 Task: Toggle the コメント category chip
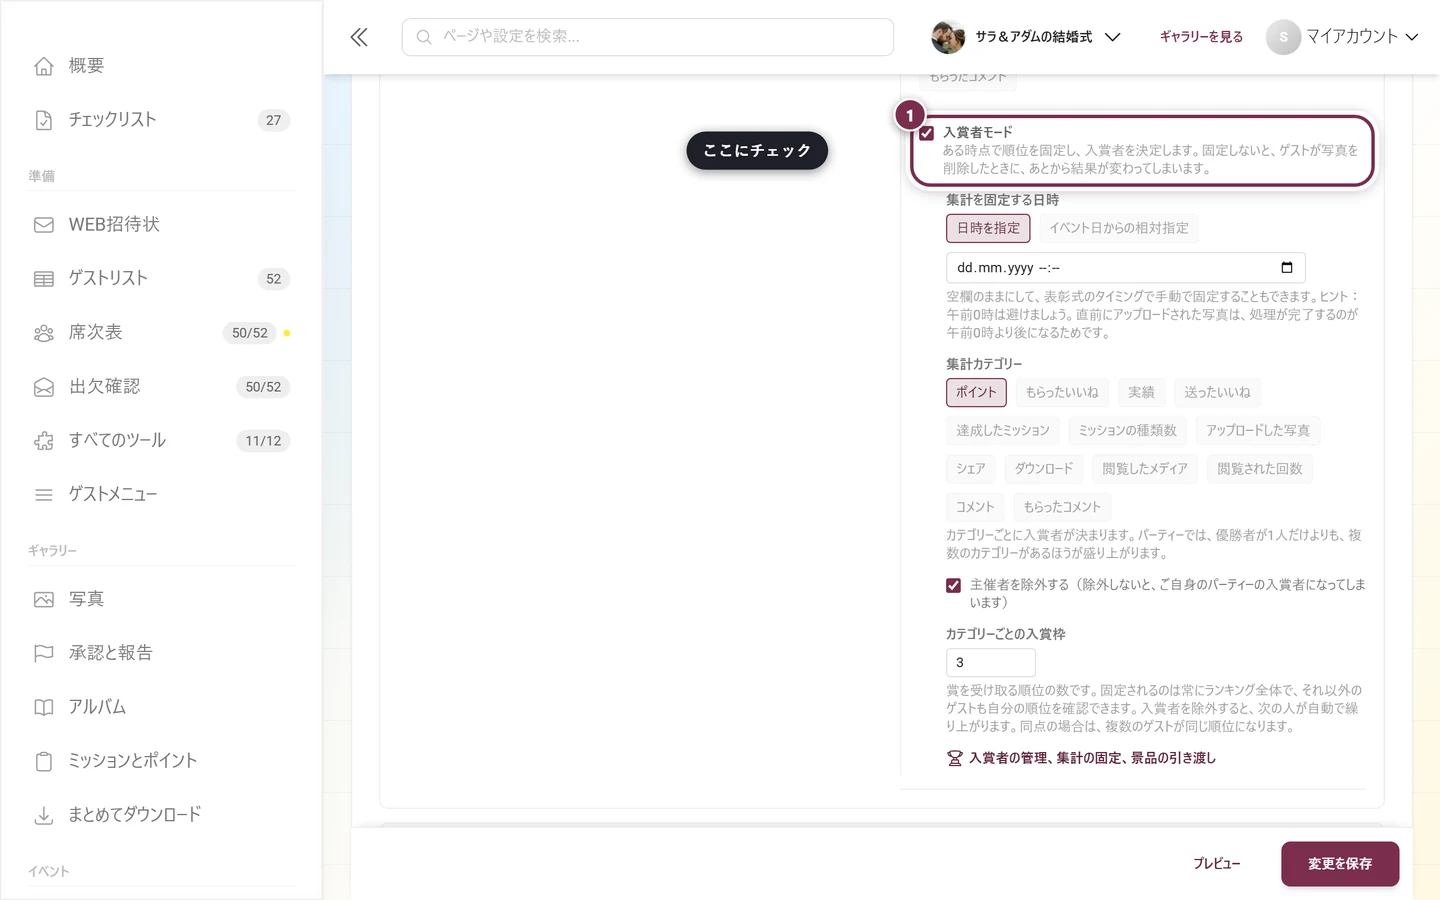(x=975, y=507)
